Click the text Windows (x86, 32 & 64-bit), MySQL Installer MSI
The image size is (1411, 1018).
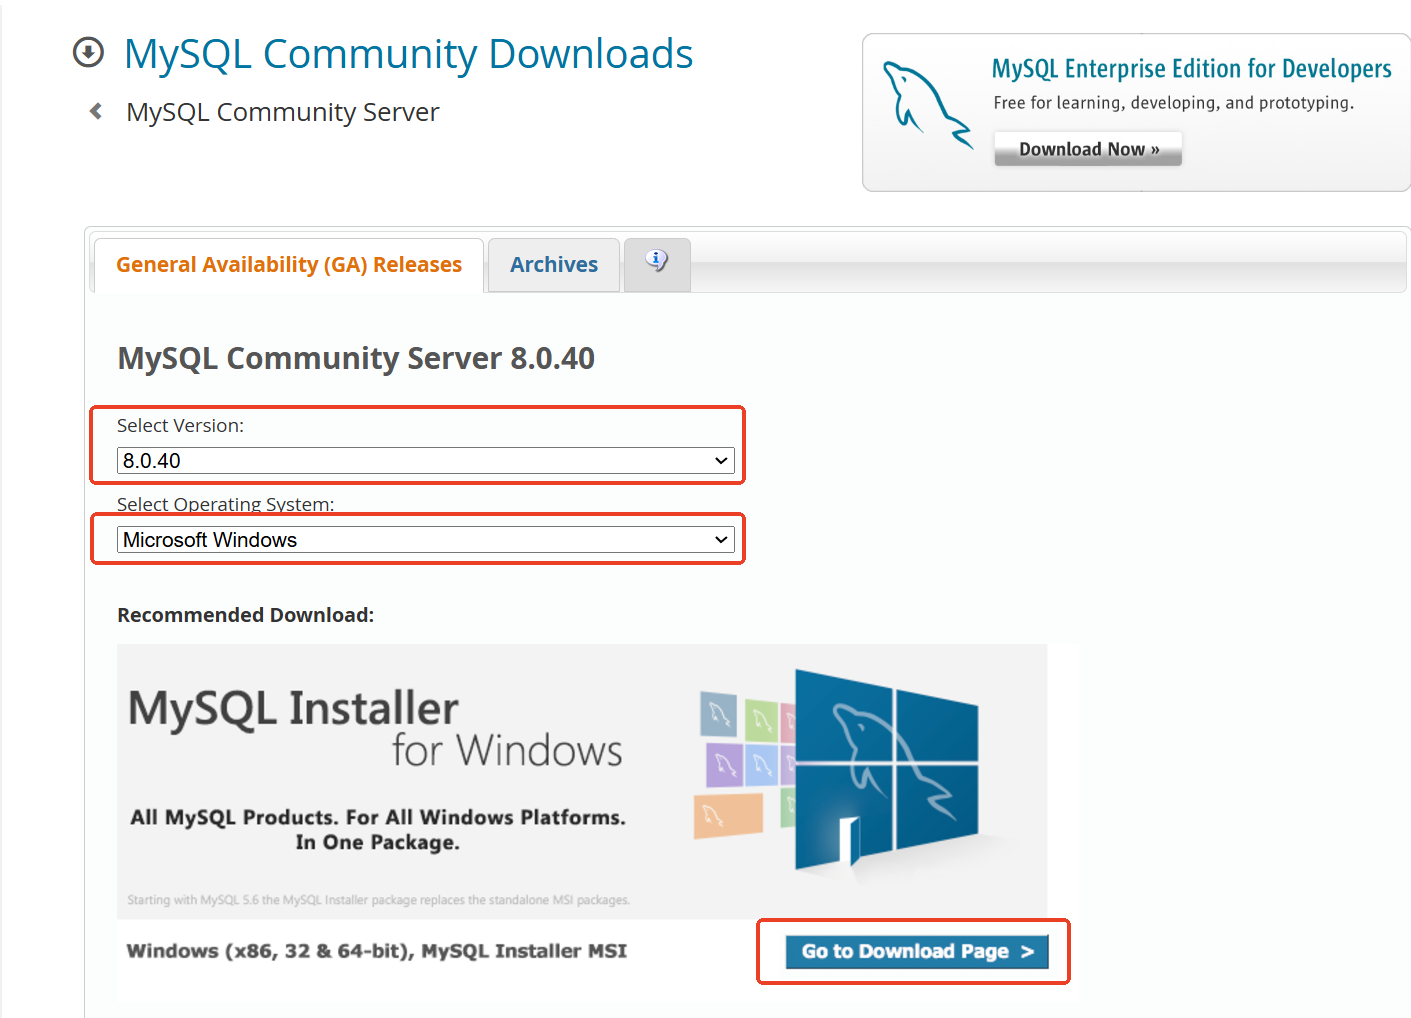[377, 951]
